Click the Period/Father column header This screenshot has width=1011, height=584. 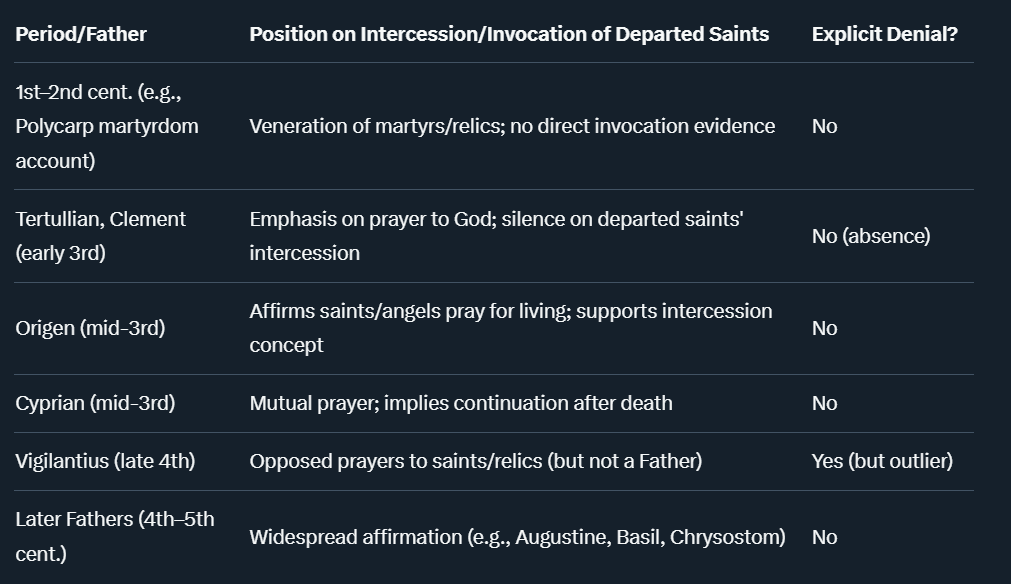81,34
